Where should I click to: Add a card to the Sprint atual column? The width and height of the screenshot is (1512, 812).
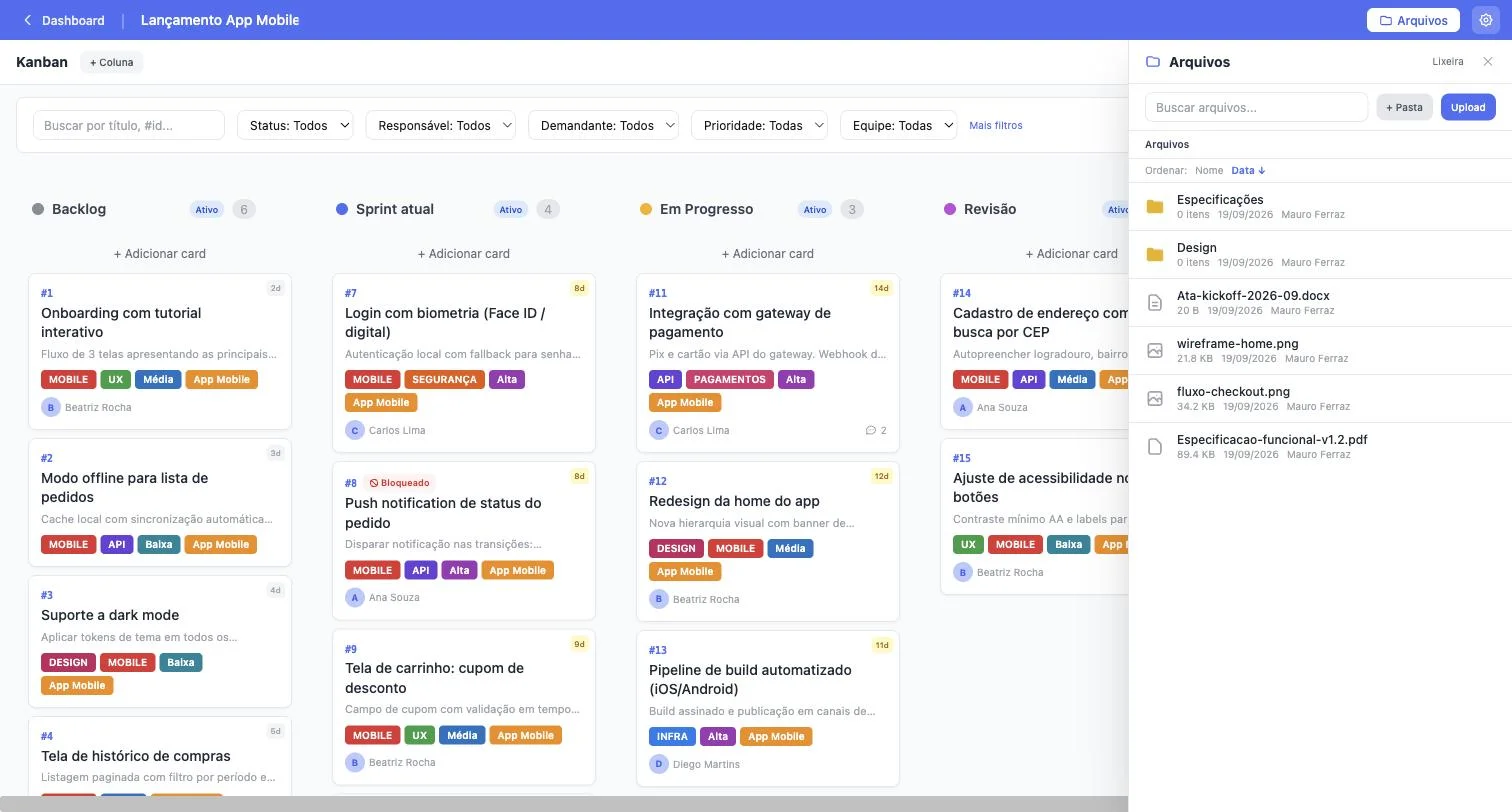(464, 254)
